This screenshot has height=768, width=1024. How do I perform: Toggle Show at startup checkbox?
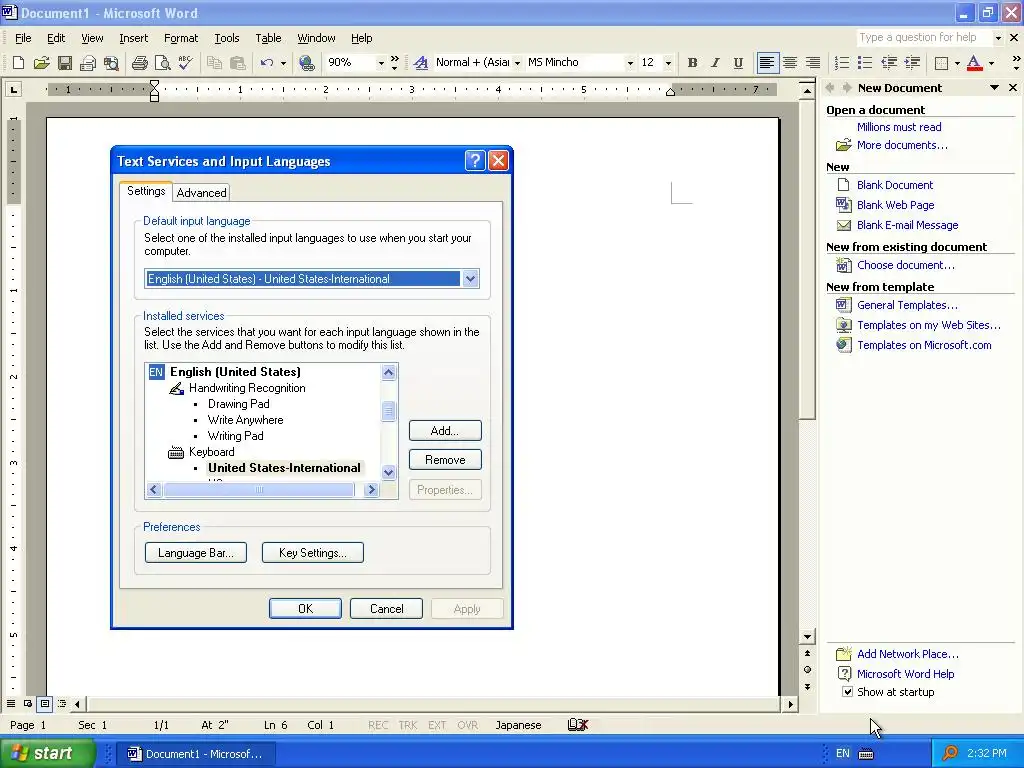pyautogui.click(x=847, y=692)
